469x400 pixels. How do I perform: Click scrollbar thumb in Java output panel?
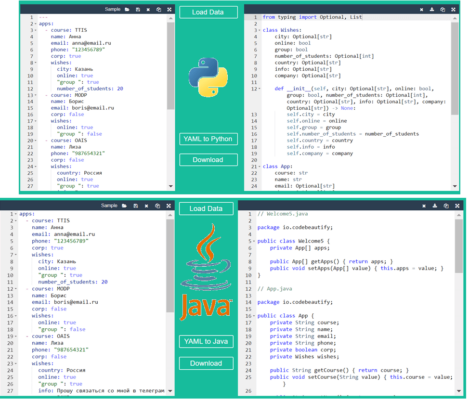pos(459,246)
